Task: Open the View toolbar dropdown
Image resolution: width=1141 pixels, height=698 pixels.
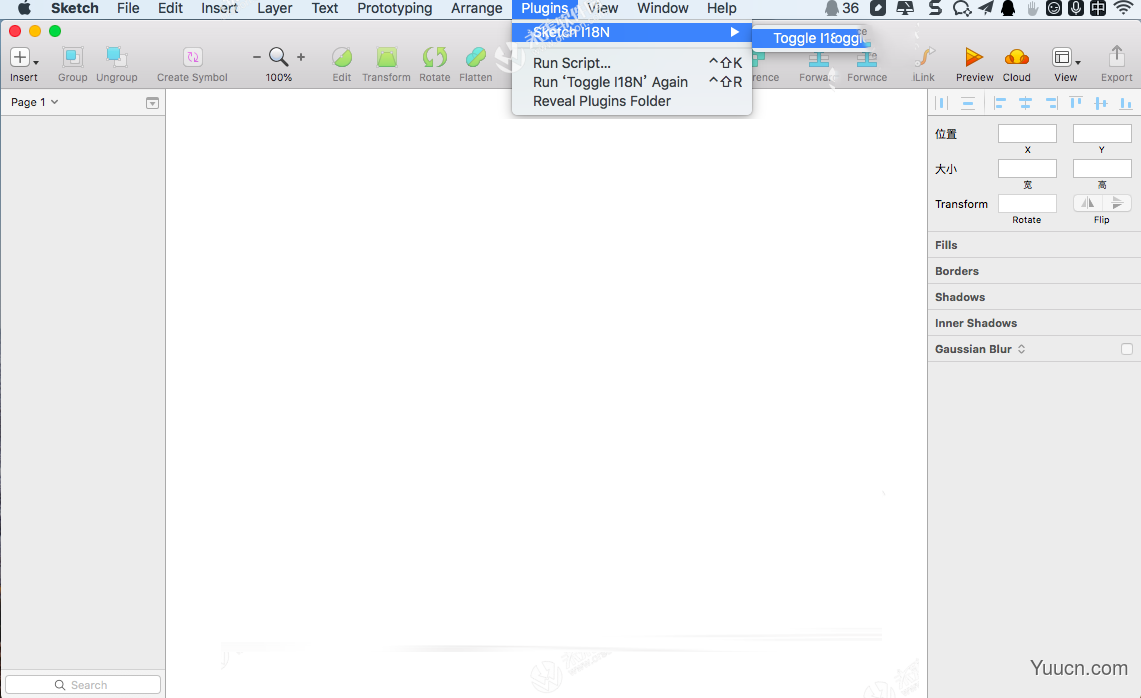Action: coord(1066,57)
